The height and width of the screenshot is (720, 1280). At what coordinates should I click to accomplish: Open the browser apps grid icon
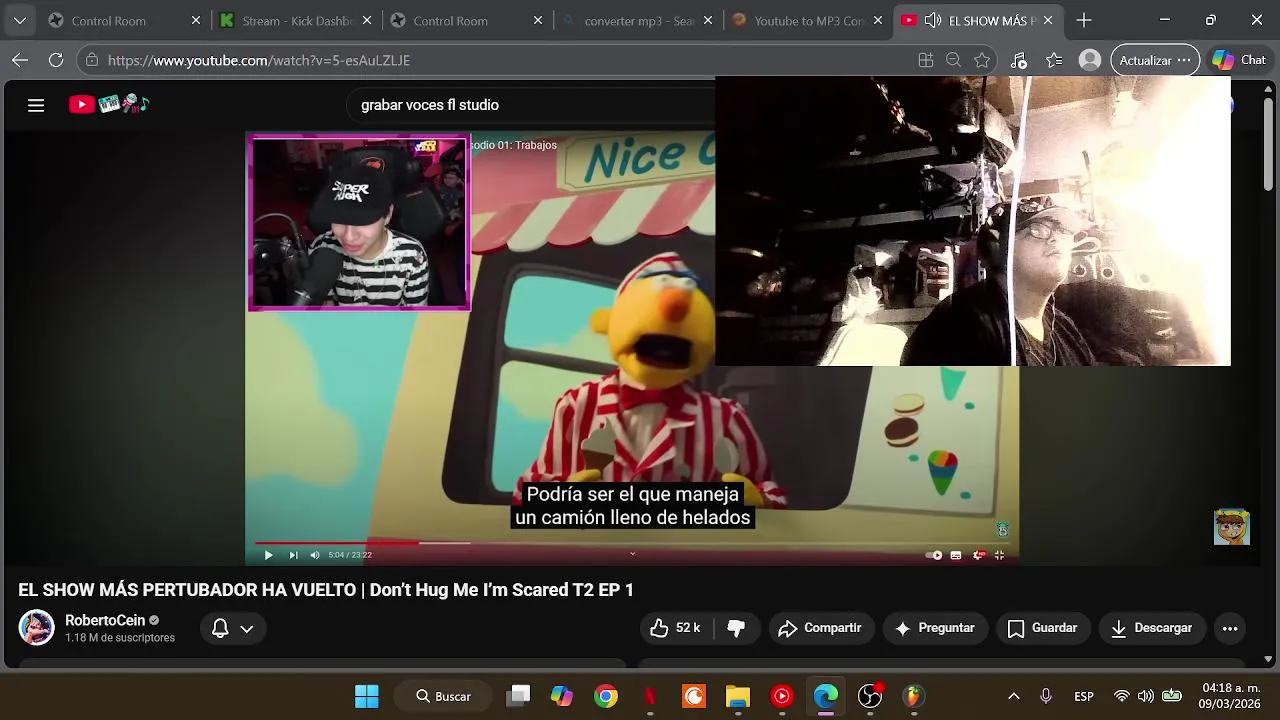[926, 60]
